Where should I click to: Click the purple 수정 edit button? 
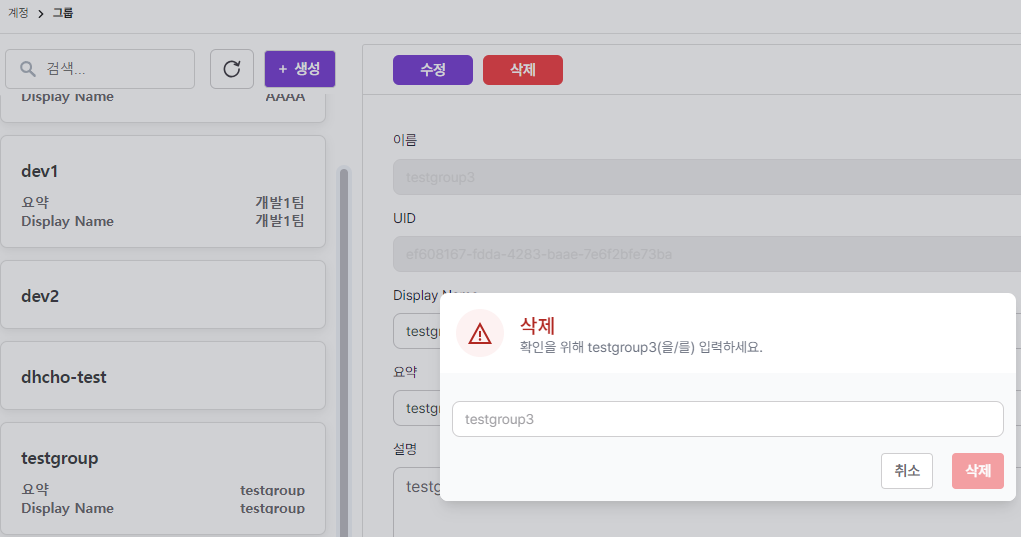pyautogui.click(x=432, y=70)
